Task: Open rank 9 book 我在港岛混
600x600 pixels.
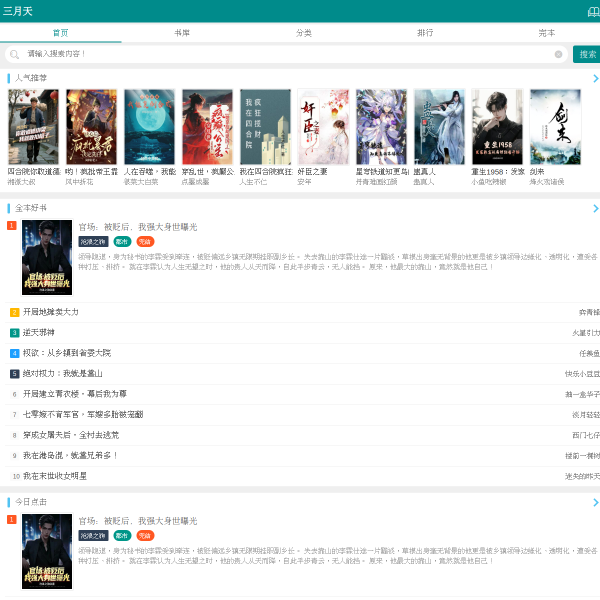Action: [71, 455]
